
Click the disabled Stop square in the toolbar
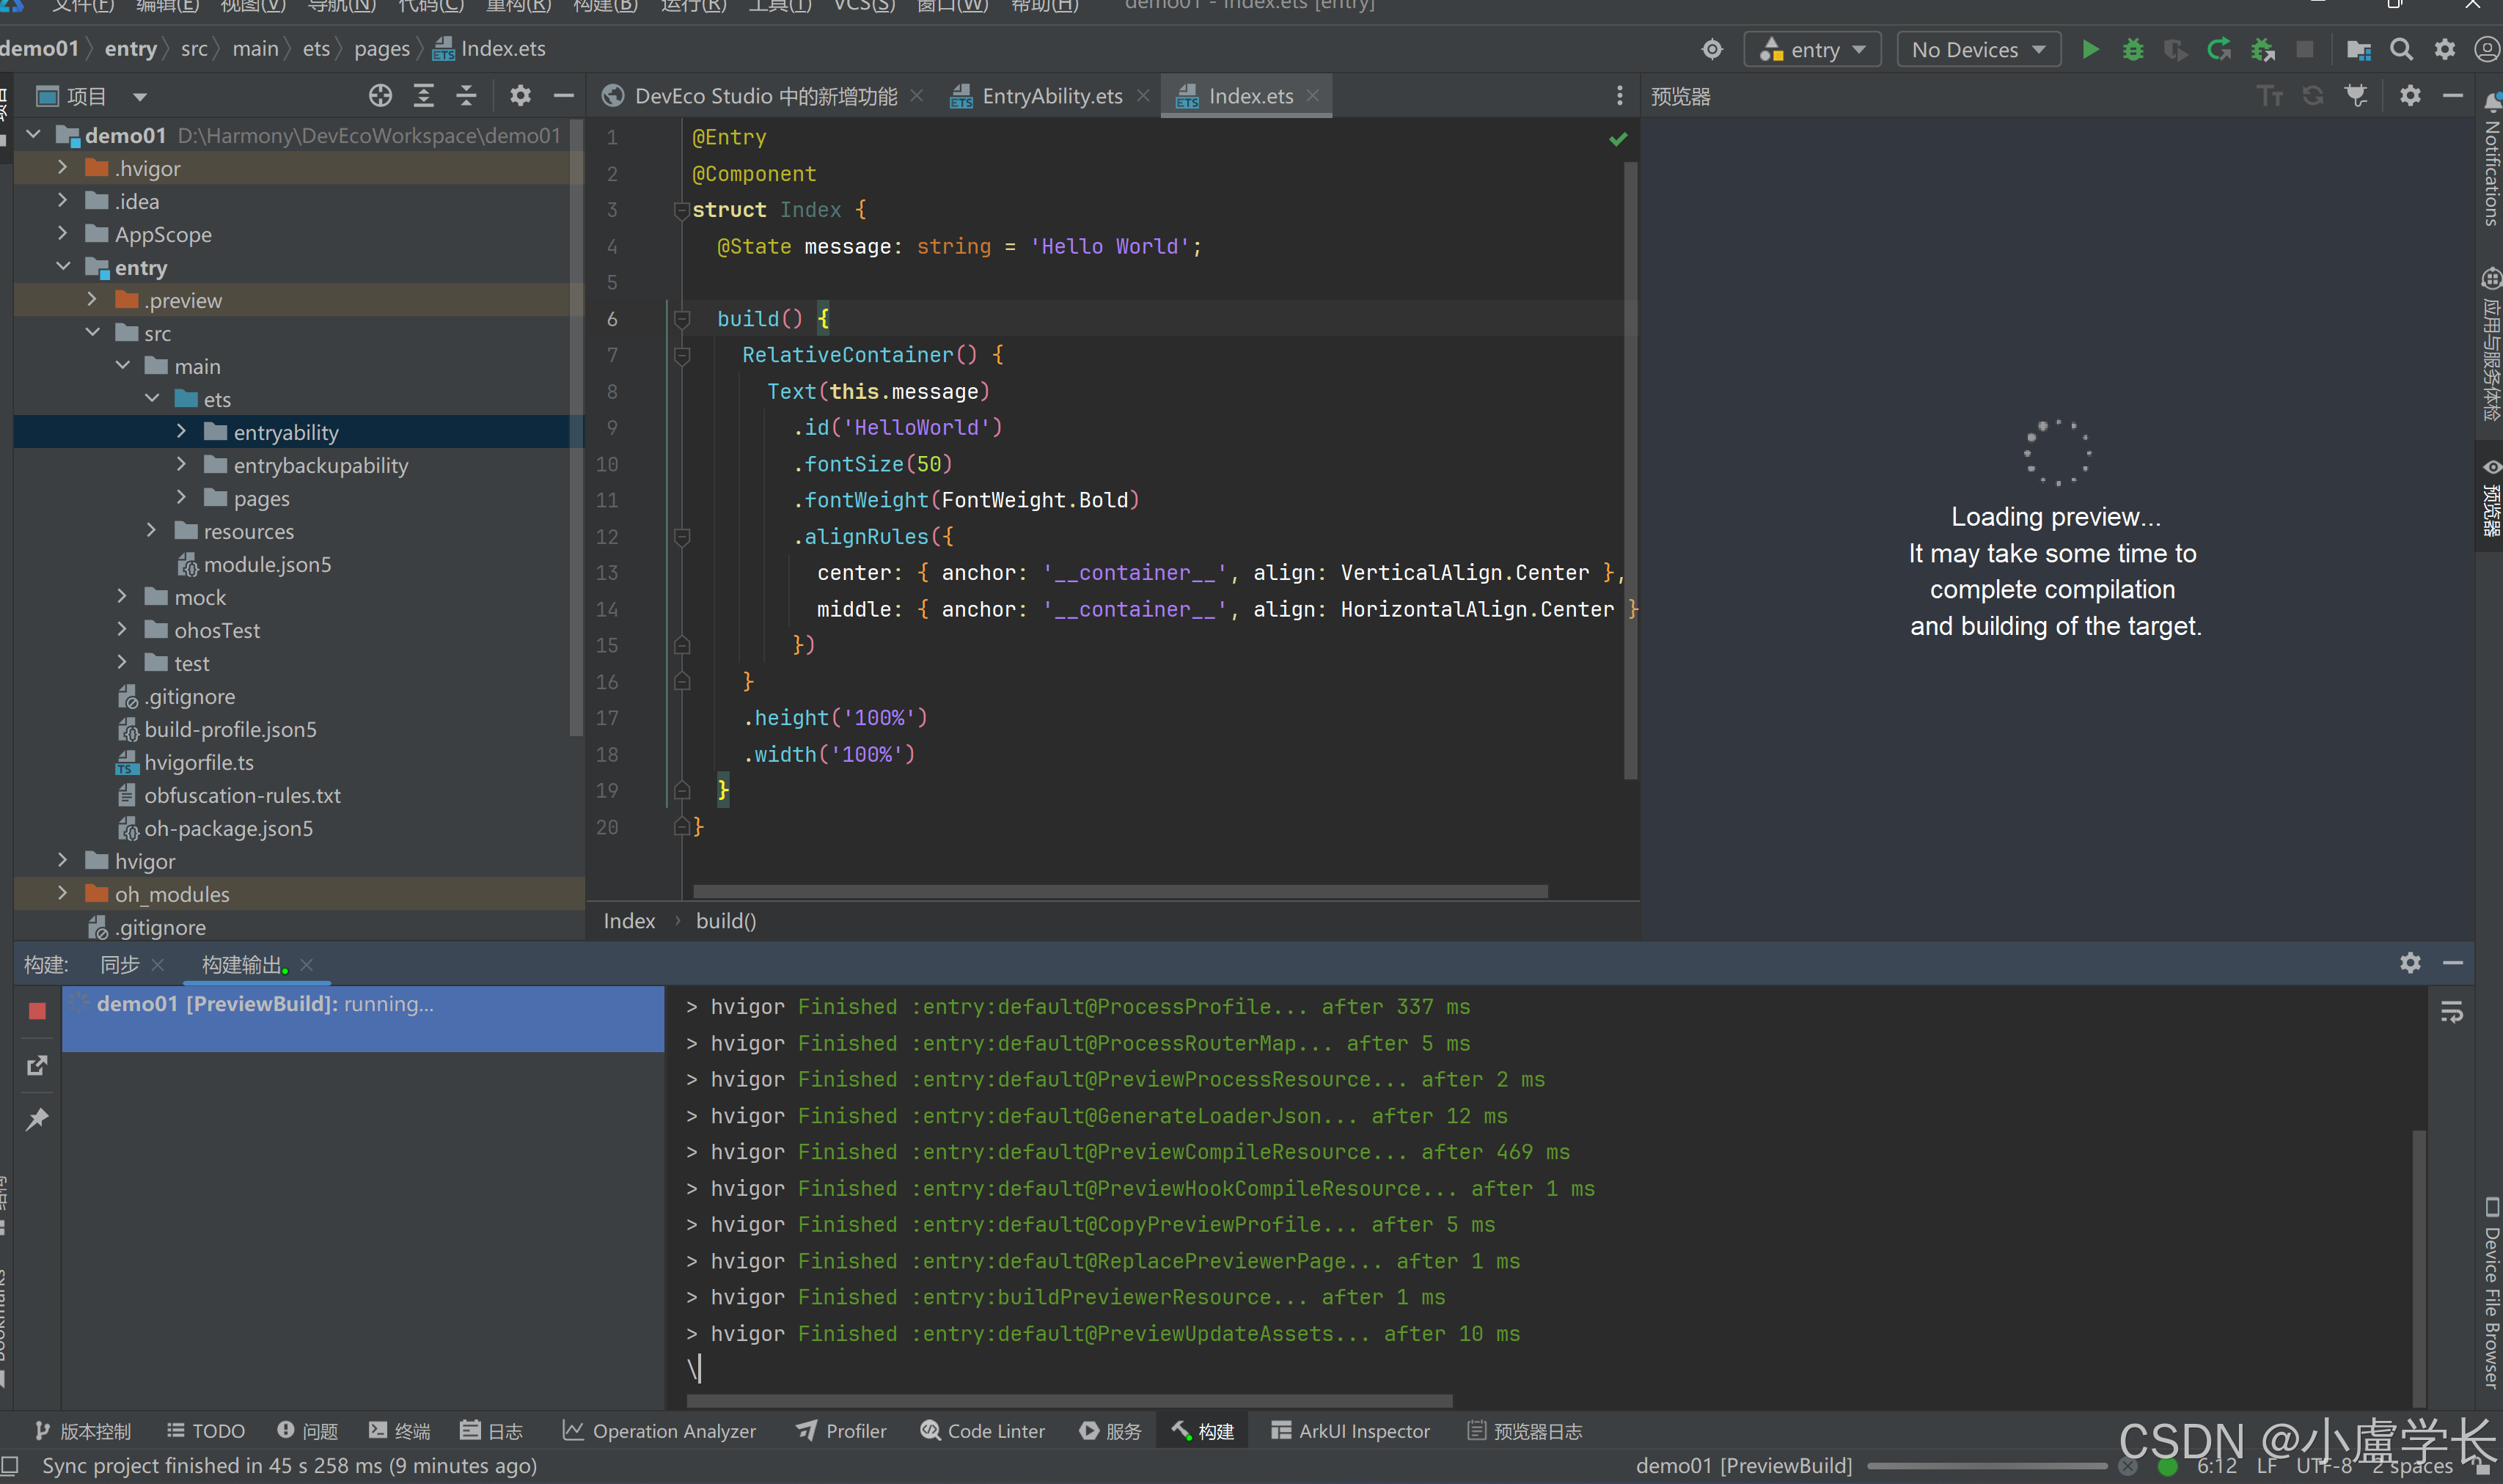pos(2305,49)
